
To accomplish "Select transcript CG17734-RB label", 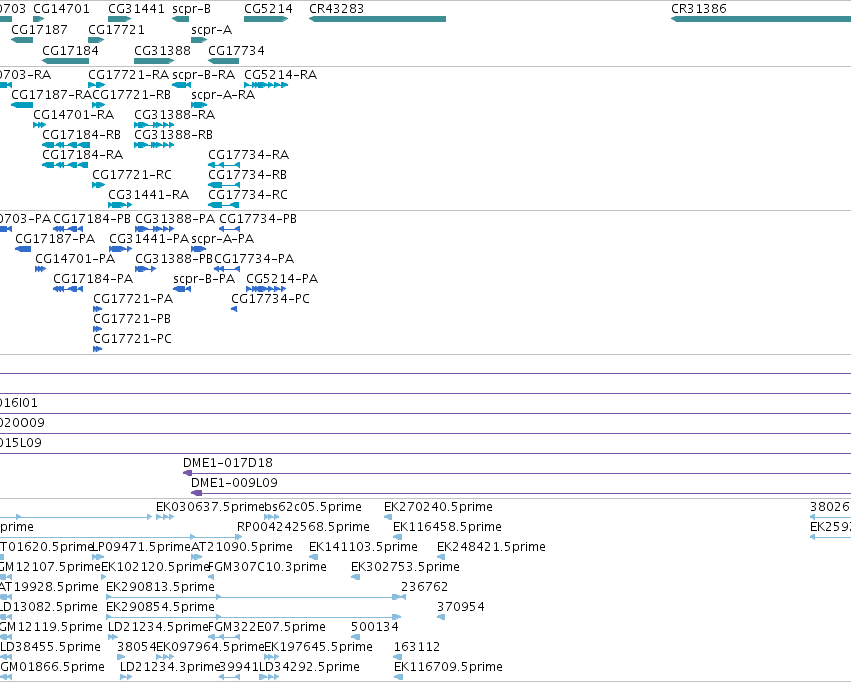I will coord(247,175).
